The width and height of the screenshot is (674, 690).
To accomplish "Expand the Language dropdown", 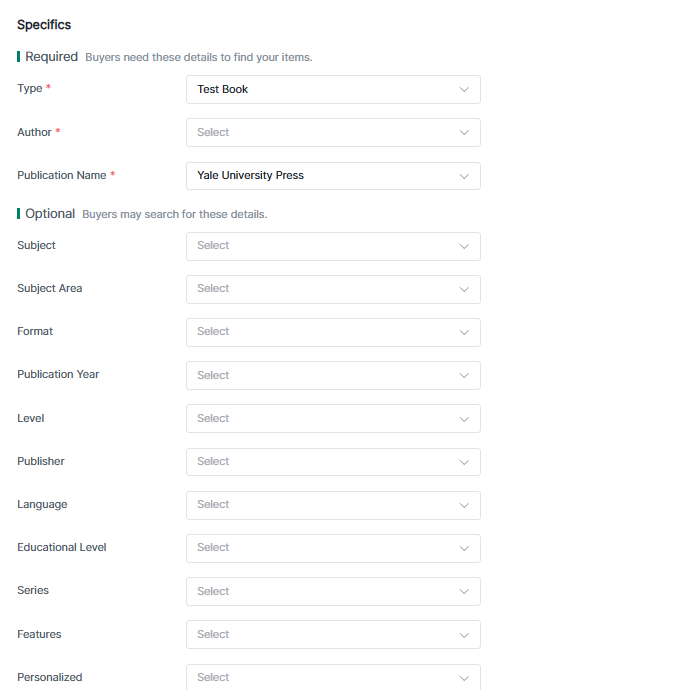I will pyautogui.click(x=332, y=505).
